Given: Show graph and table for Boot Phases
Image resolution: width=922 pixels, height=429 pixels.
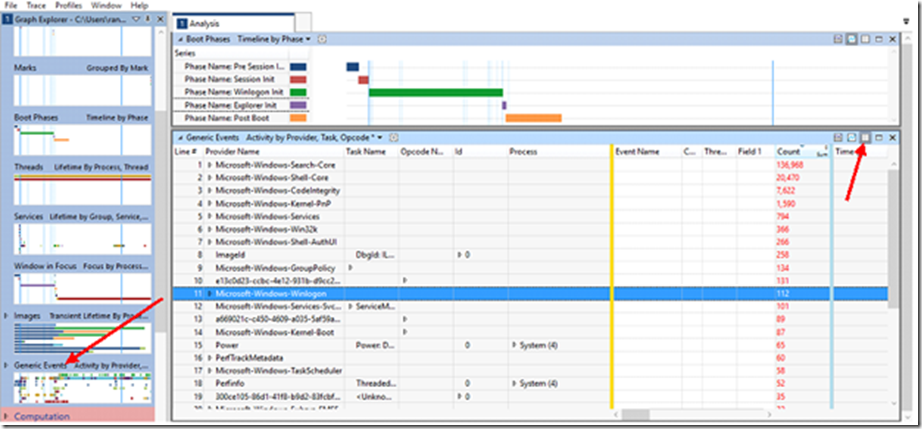Looking at the screenshot, I should 839,39.
